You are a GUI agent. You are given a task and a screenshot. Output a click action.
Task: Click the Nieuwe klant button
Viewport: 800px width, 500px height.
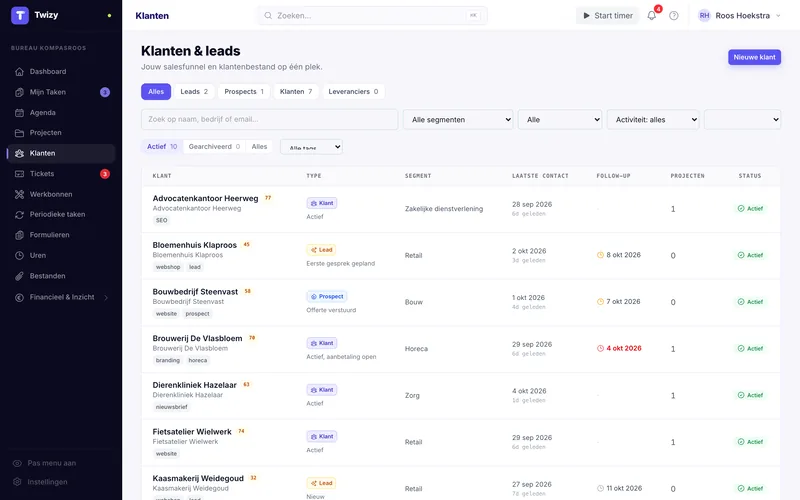coord(754,57)
